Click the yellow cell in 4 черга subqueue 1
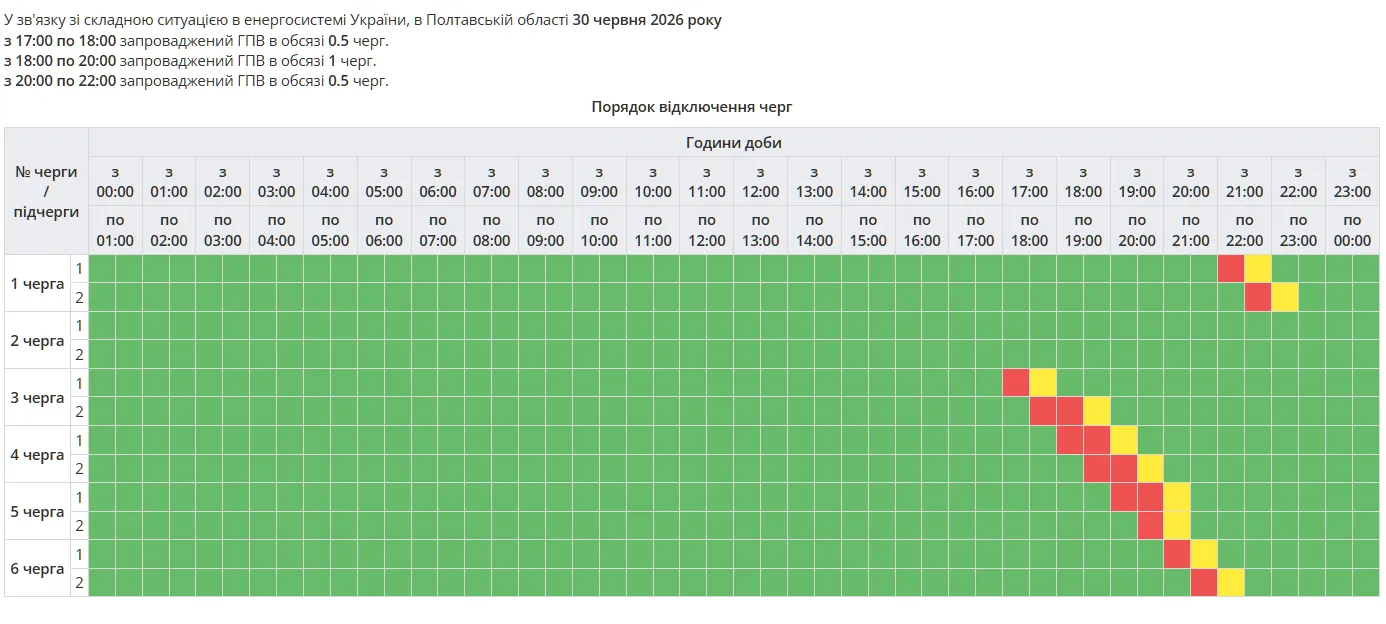 pyautogui.click(x=1124, y=440)
